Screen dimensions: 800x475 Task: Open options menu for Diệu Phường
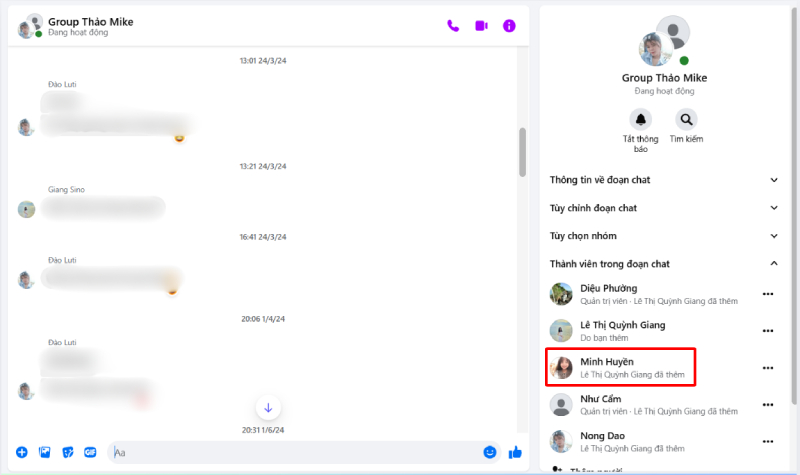(768, 294)
